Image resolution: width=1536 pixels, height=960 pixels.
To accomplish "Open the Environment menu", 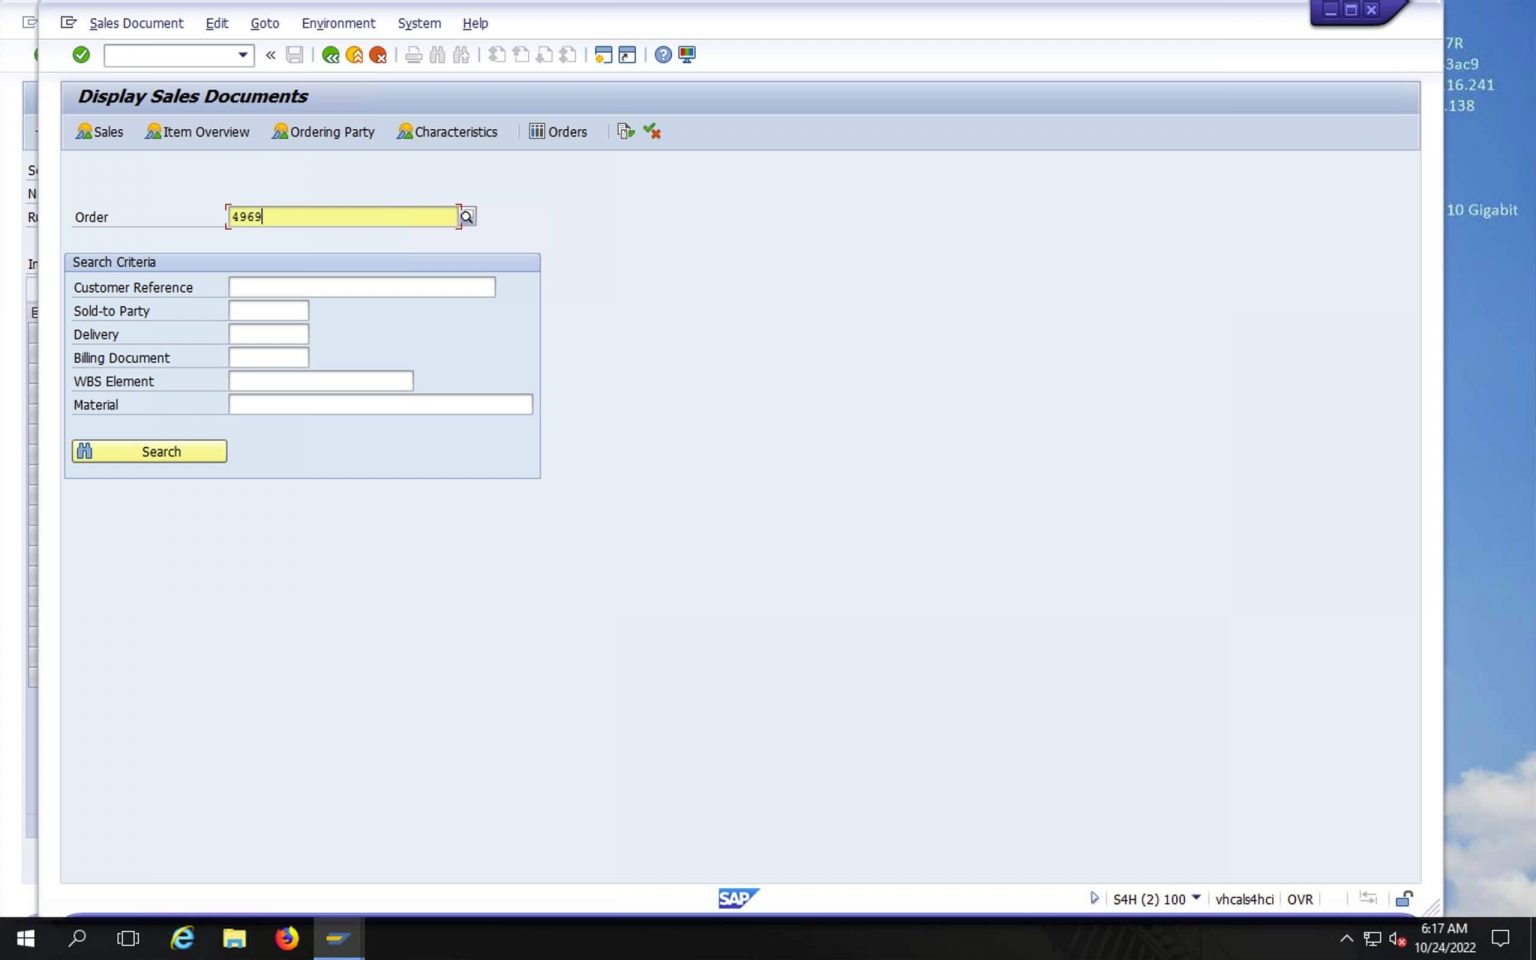I will (x=338, y=23).
